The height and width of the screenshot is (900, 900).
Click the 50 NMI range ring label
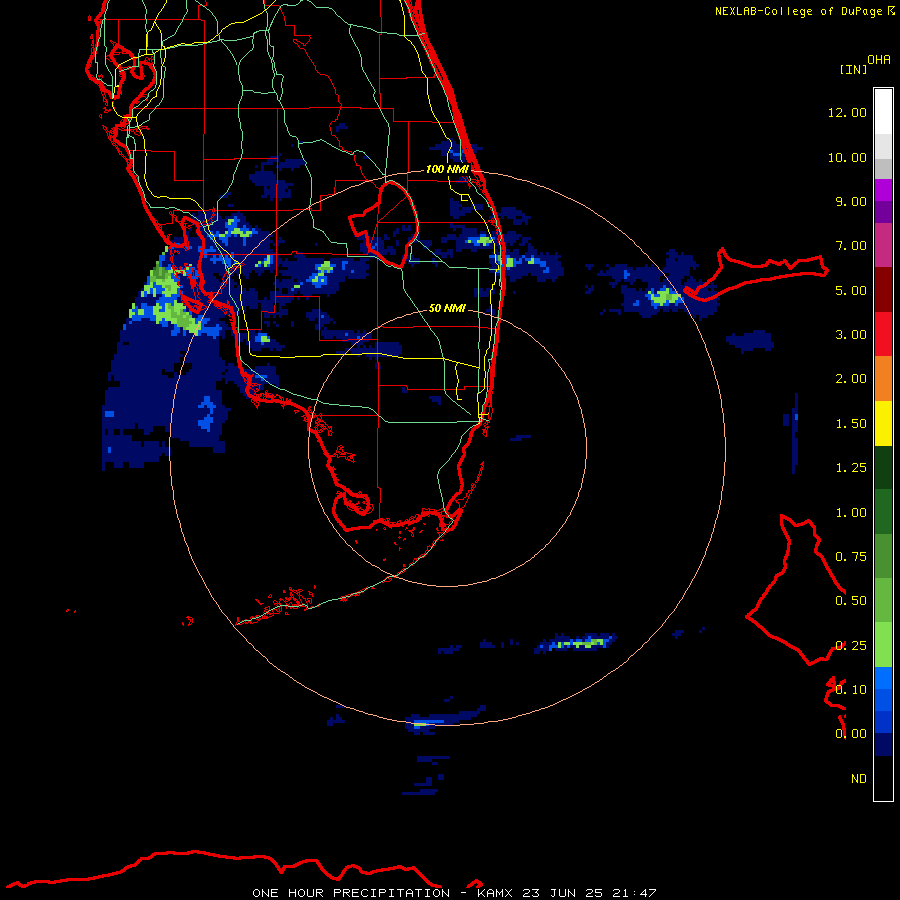[447, 308]
